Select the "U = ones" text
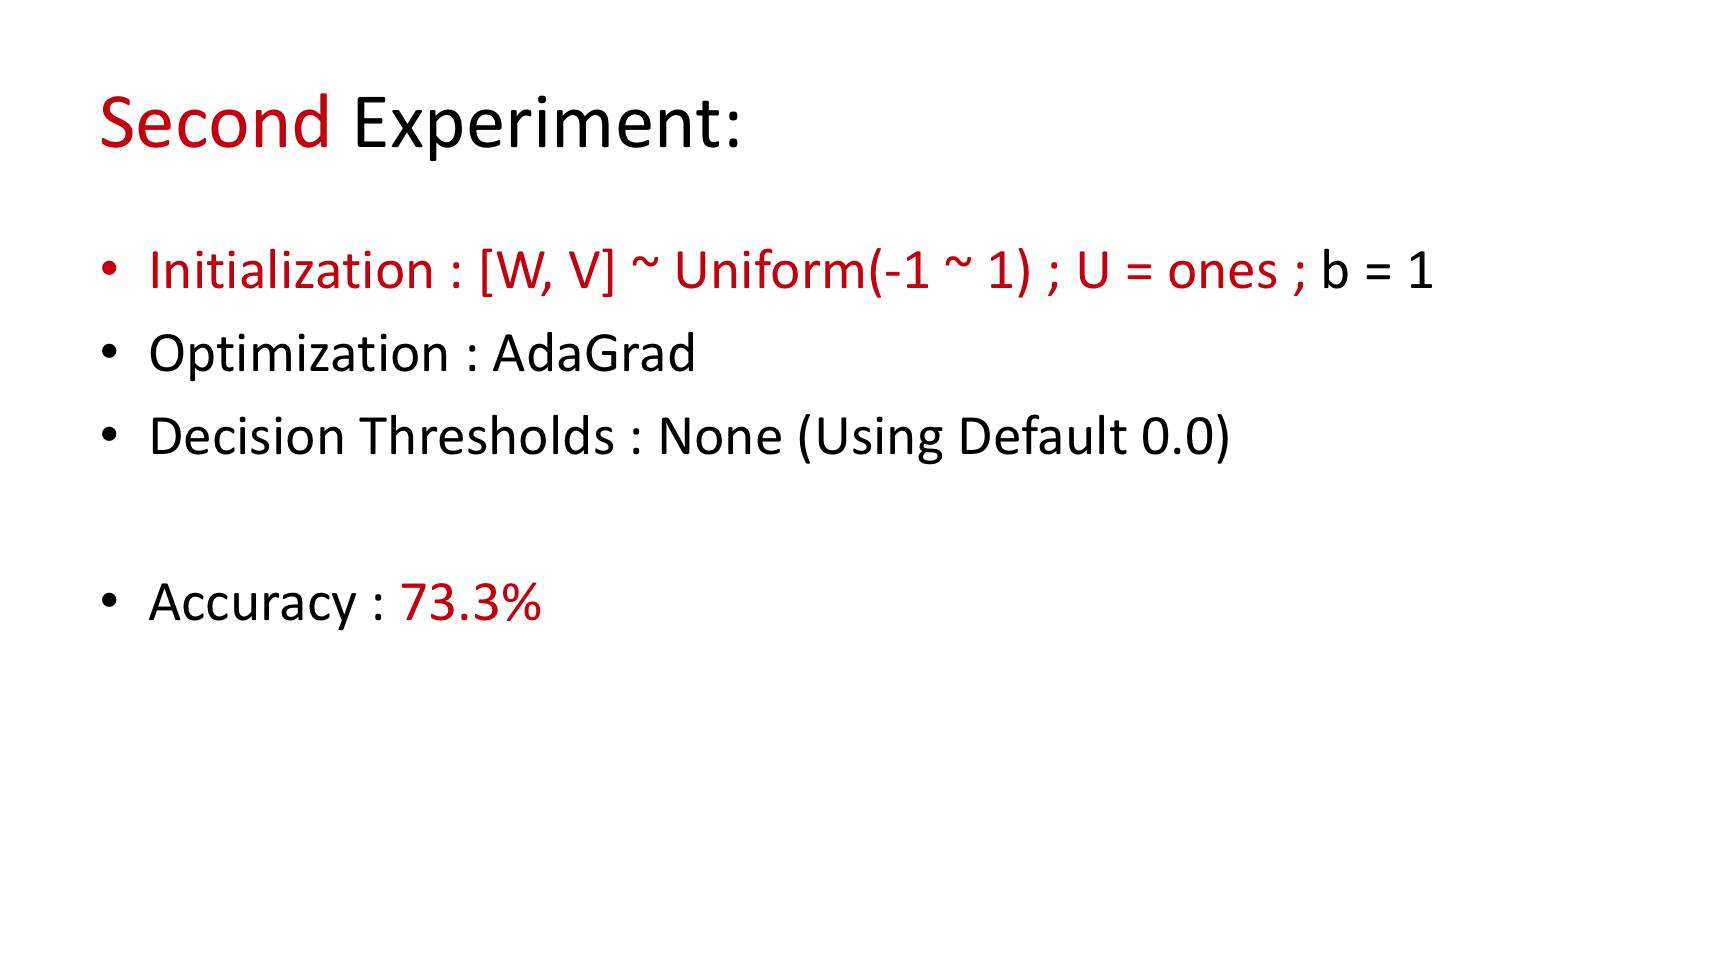 pyautogui.click(x=1177, y=271)
